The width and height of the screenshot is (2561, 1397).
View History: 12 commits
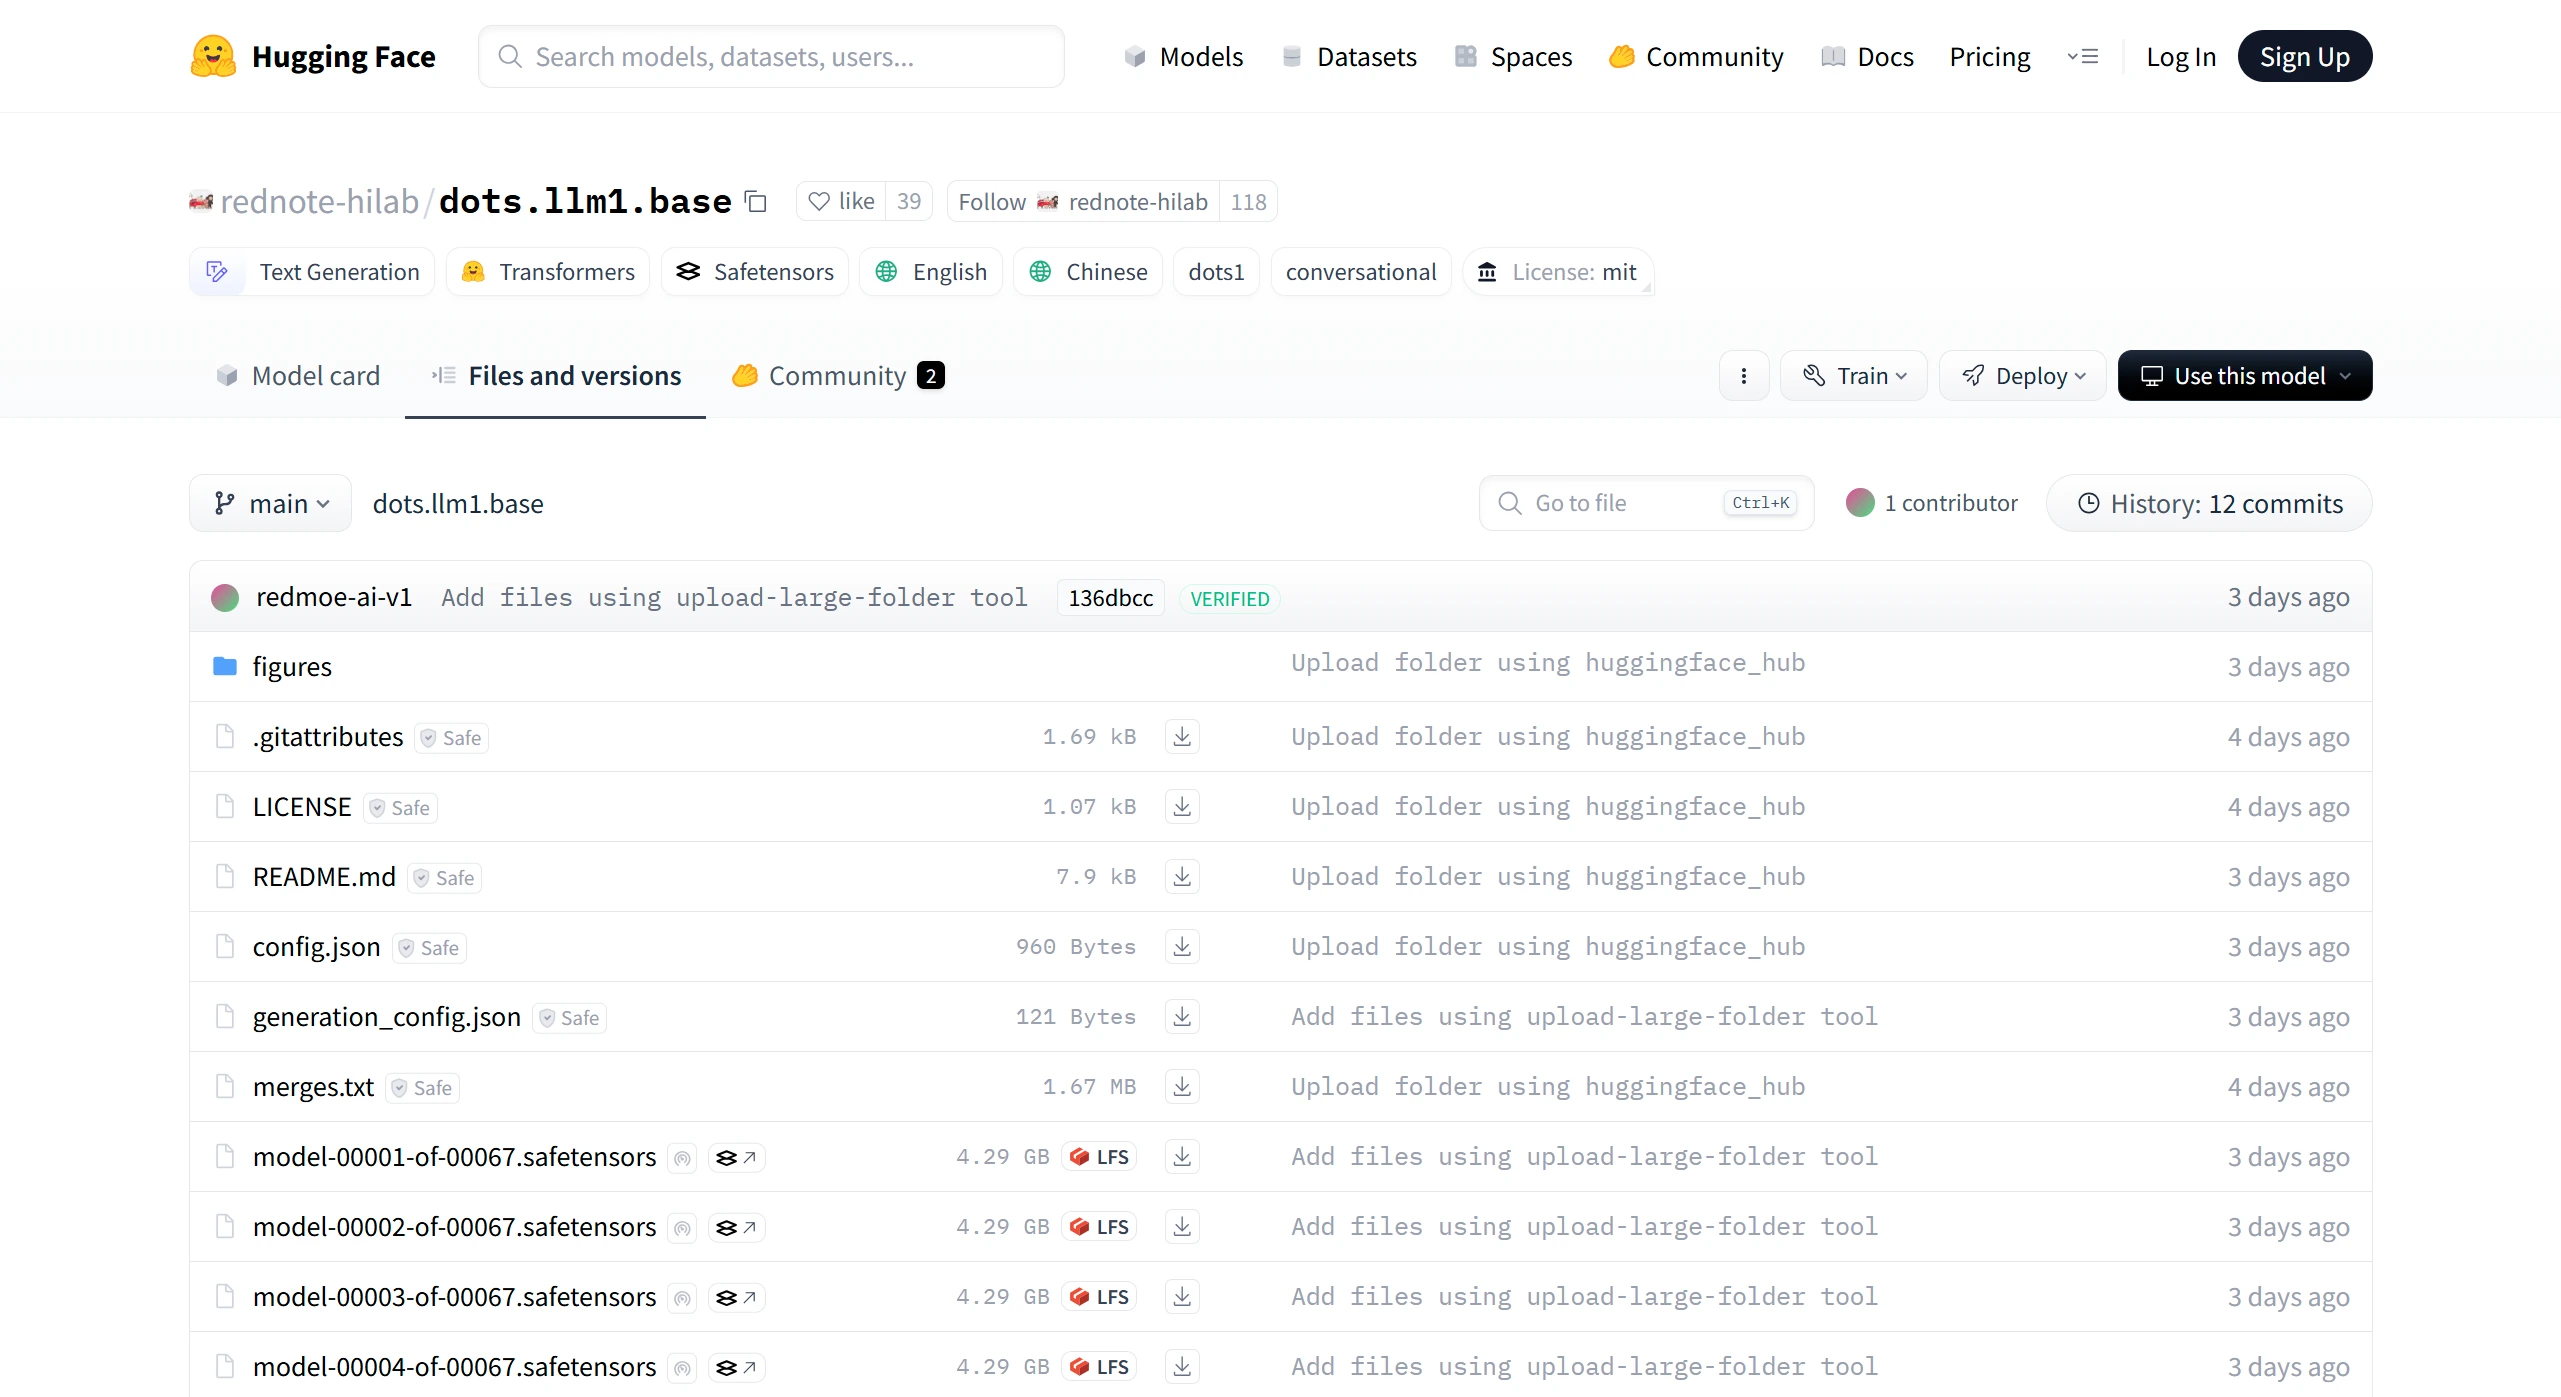(x=2210, y=504)
